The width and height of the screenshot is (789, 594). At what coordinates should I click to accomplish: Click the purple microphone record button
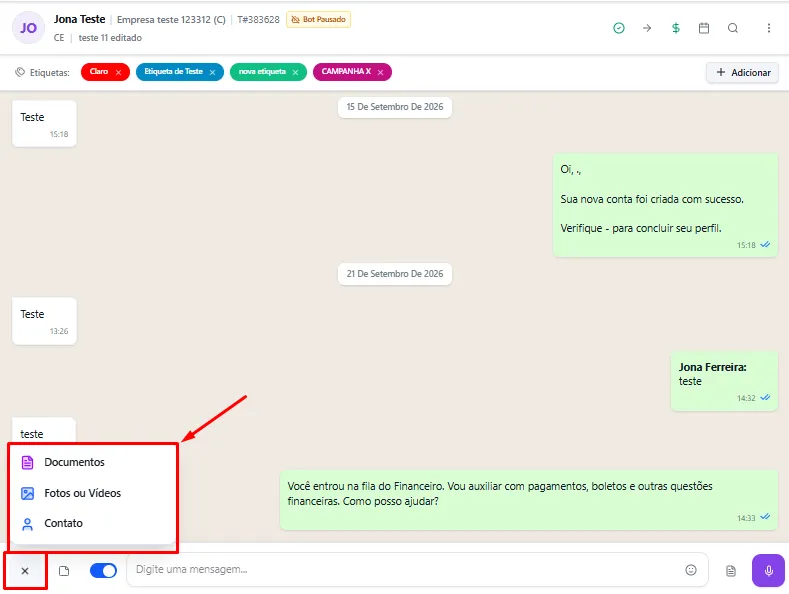(x=768, y=570)
